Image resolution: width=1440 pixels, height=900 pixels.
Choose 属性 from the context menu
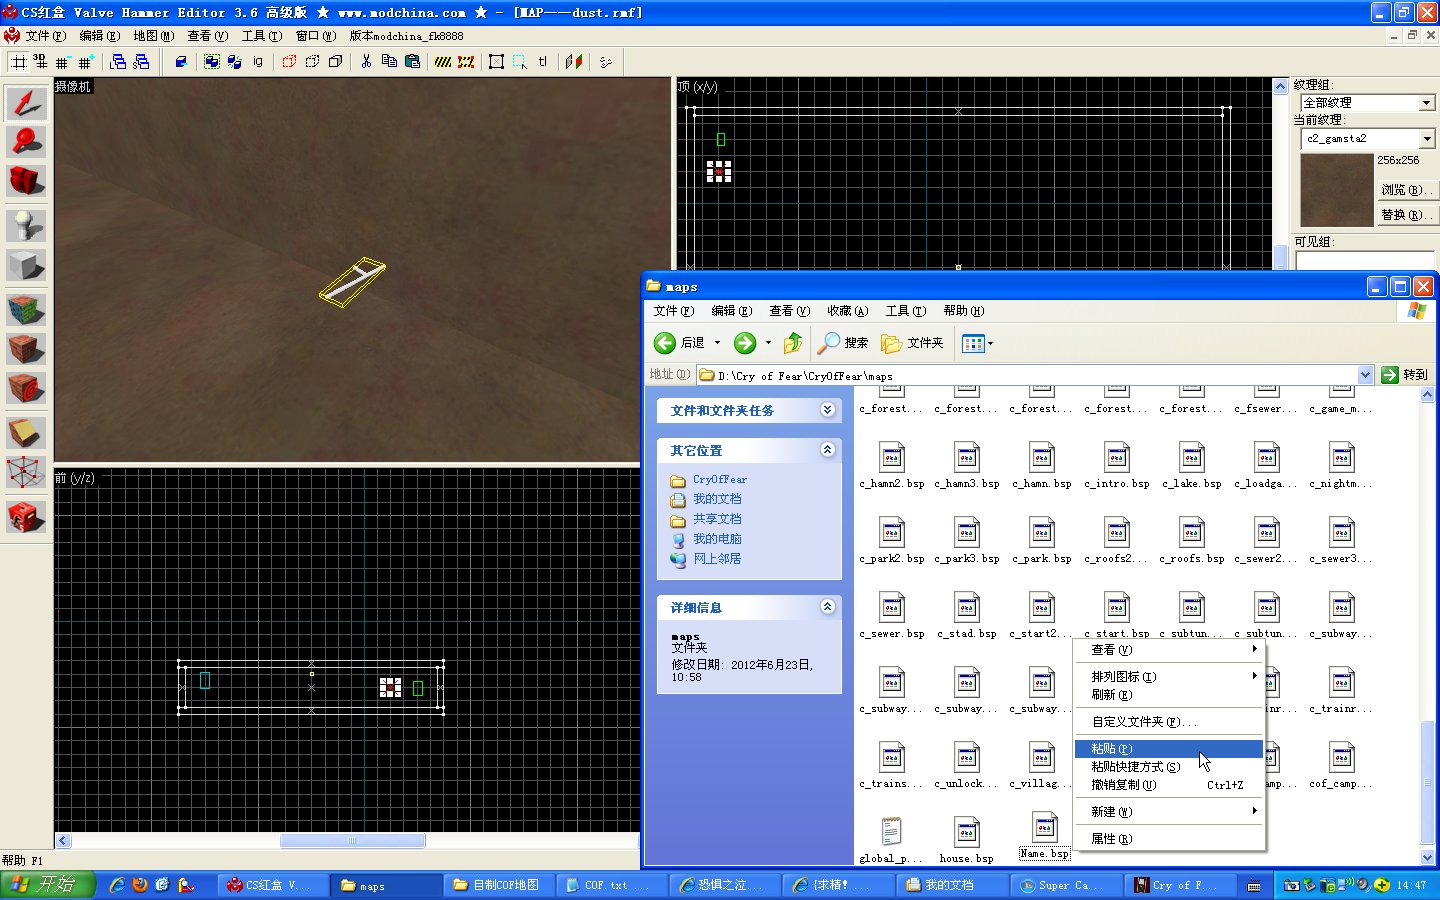click(x=1169, y=839)
